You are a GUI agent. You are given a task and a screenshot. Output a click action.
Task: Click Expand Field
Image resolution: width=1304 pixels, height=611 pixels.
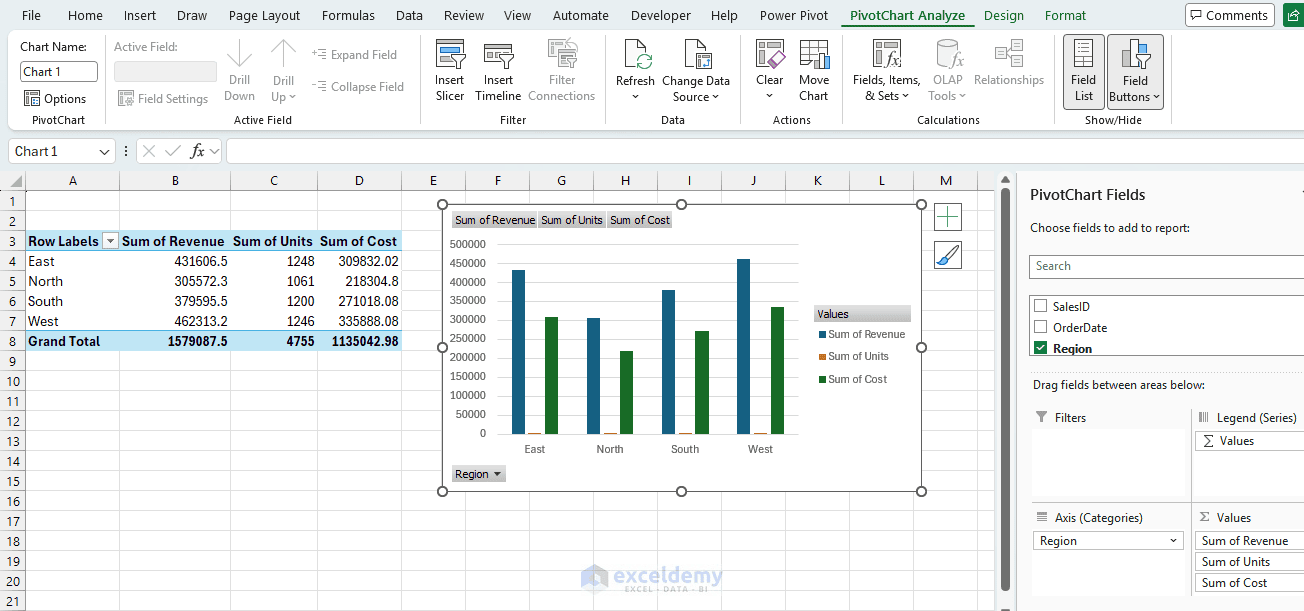click(x=354, y=55)
